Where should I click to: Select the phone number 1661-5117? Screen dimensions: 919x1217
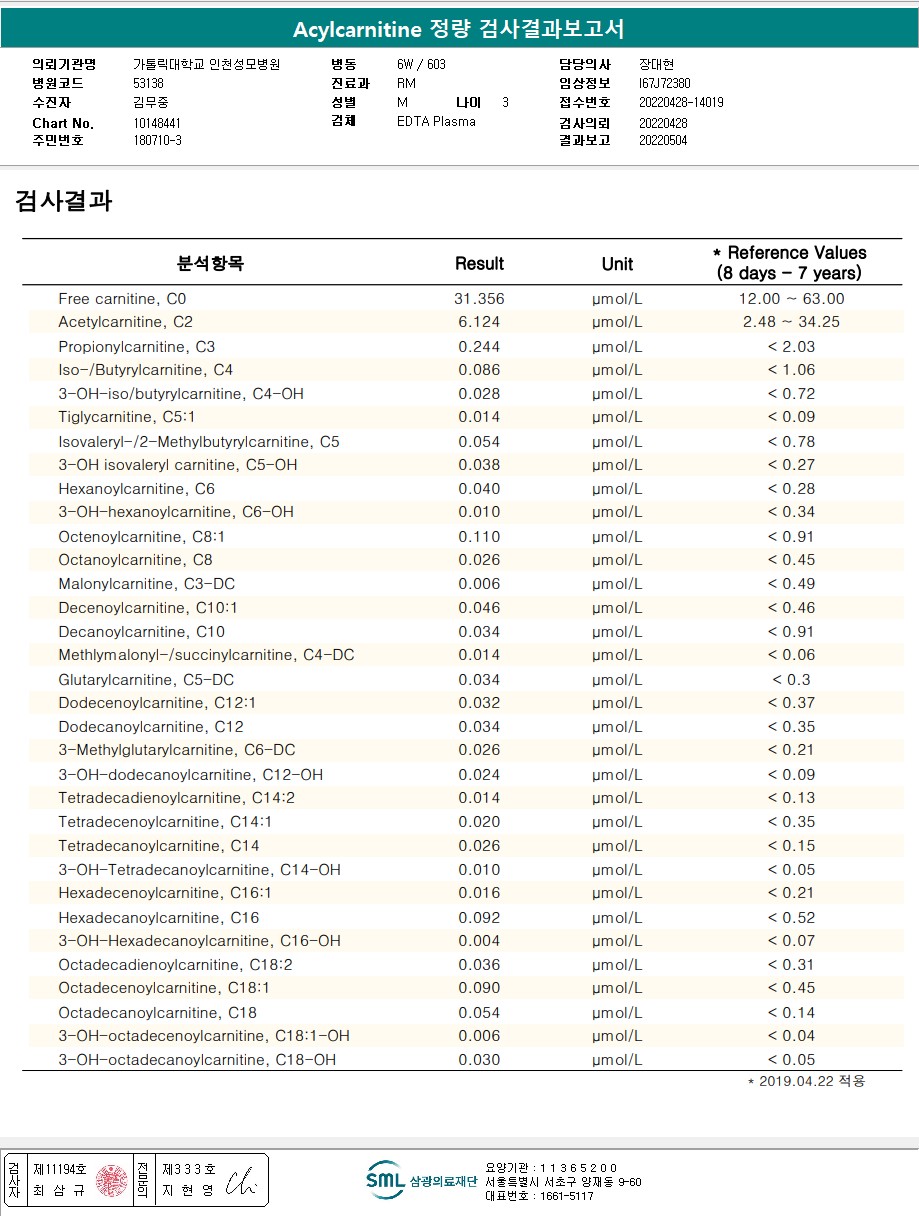pyautogui.click(x=567, y=1196)
